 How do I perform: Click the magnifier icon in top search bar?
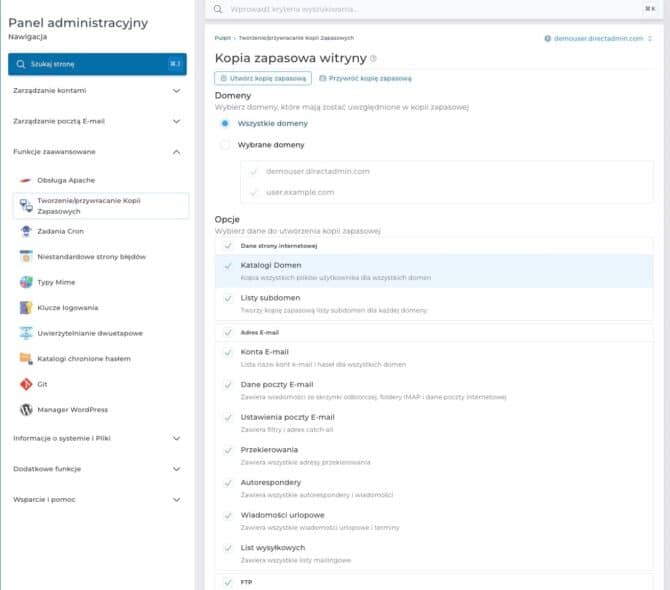click(x=218, y=9)
